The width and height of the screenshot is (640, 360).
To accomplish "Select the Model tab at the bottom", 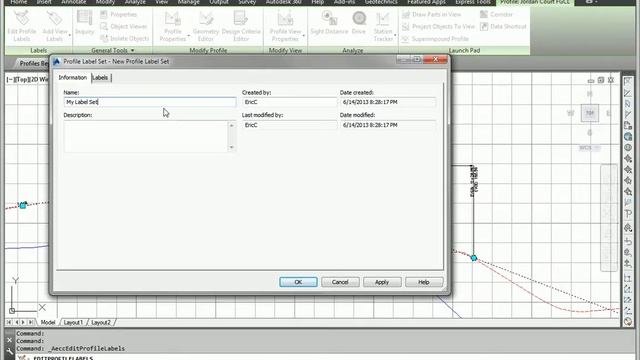I will point(48,322).
